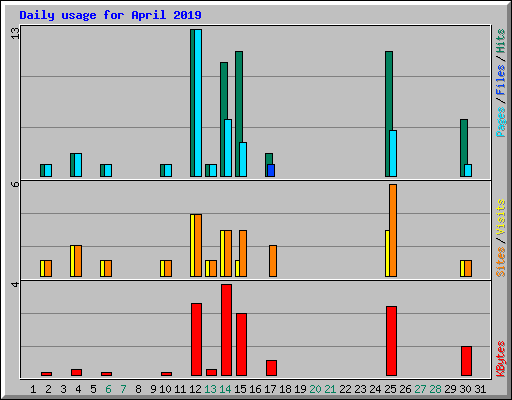512x400 pixels.
Task: Click the yellow Visits bar on day 25
Action: tap(387, 253)
